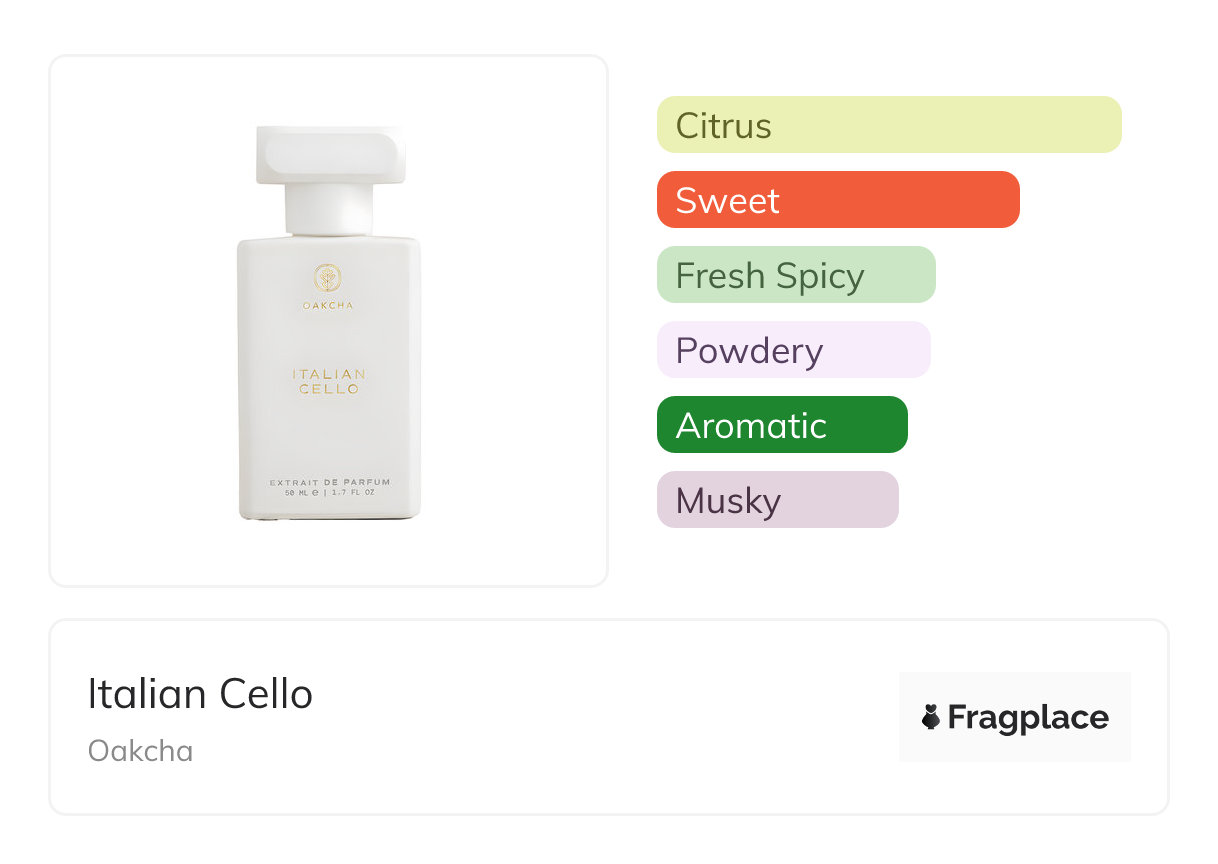Click the bottle neck below the cap

coord(328,210)
